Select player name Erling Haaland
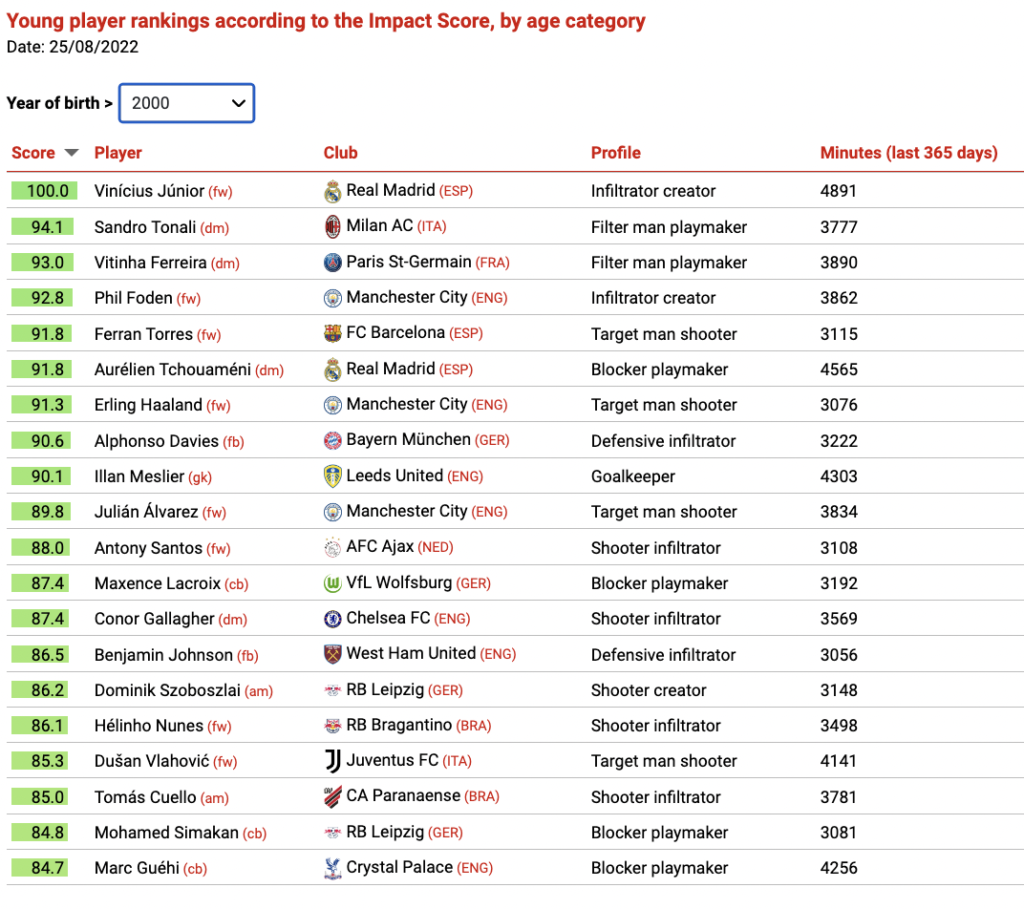1024x909 pixels. (148, 405)
